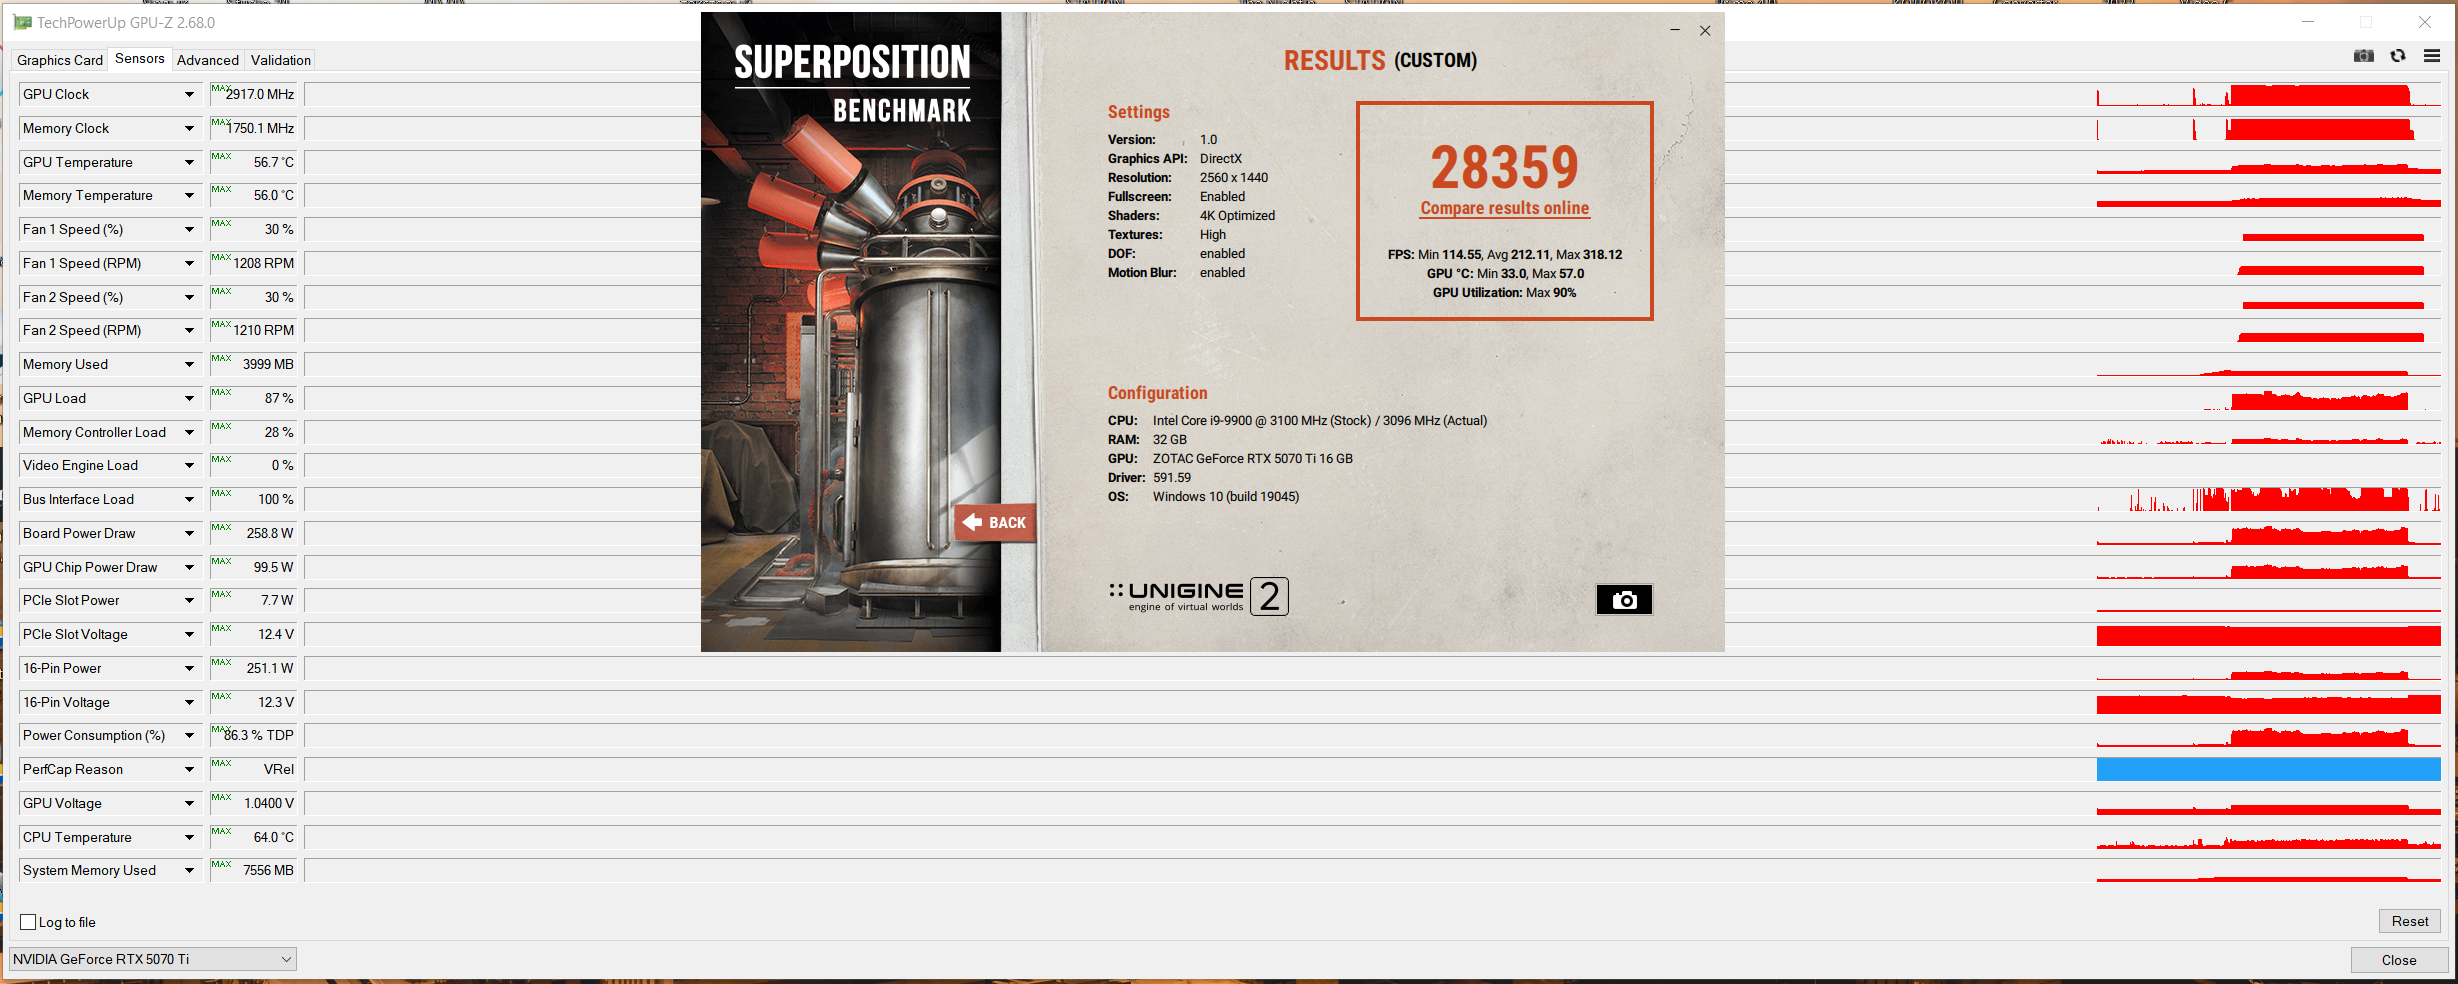Expand the Memory Used sensor dropdown
This screenshot has width=2458, height=984.
coord(189,364)
